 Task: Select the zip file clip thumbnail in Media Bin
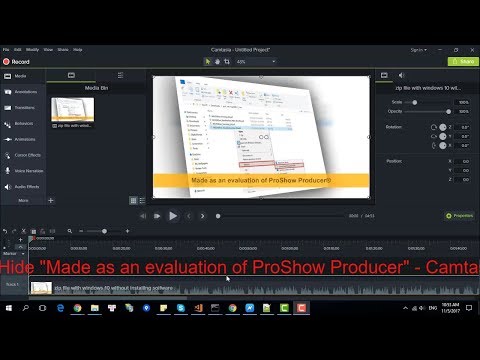tap(73, 109)
